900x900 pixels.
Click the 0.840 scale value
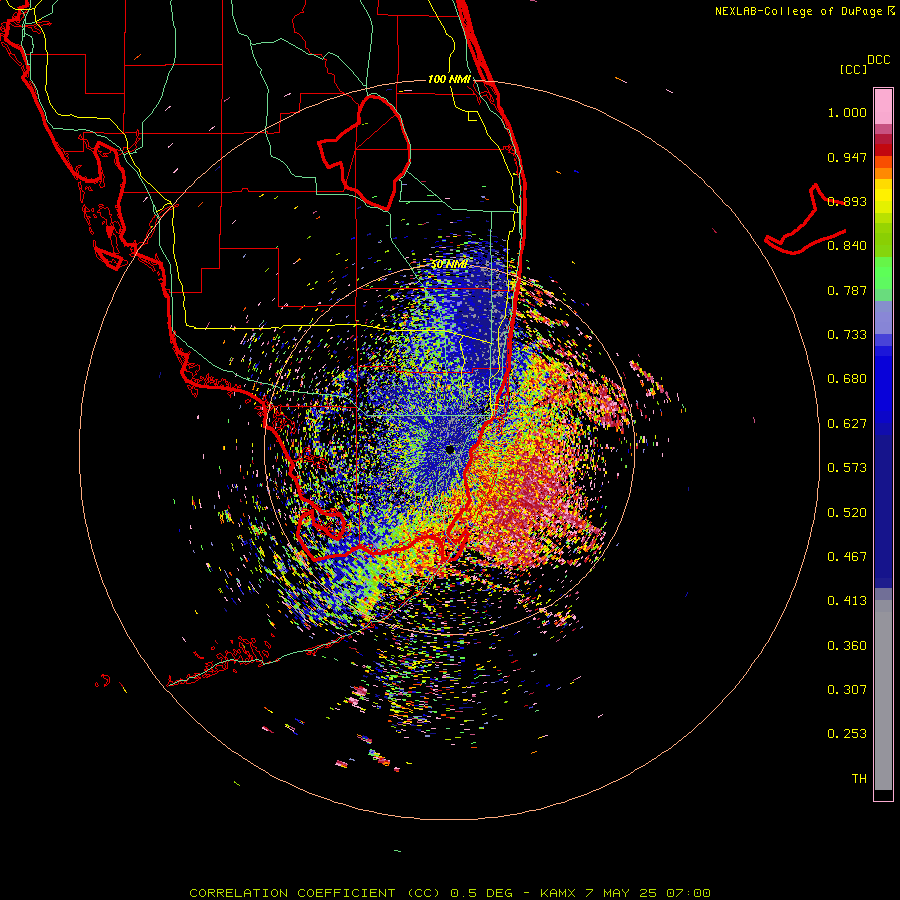coord(847,246)
